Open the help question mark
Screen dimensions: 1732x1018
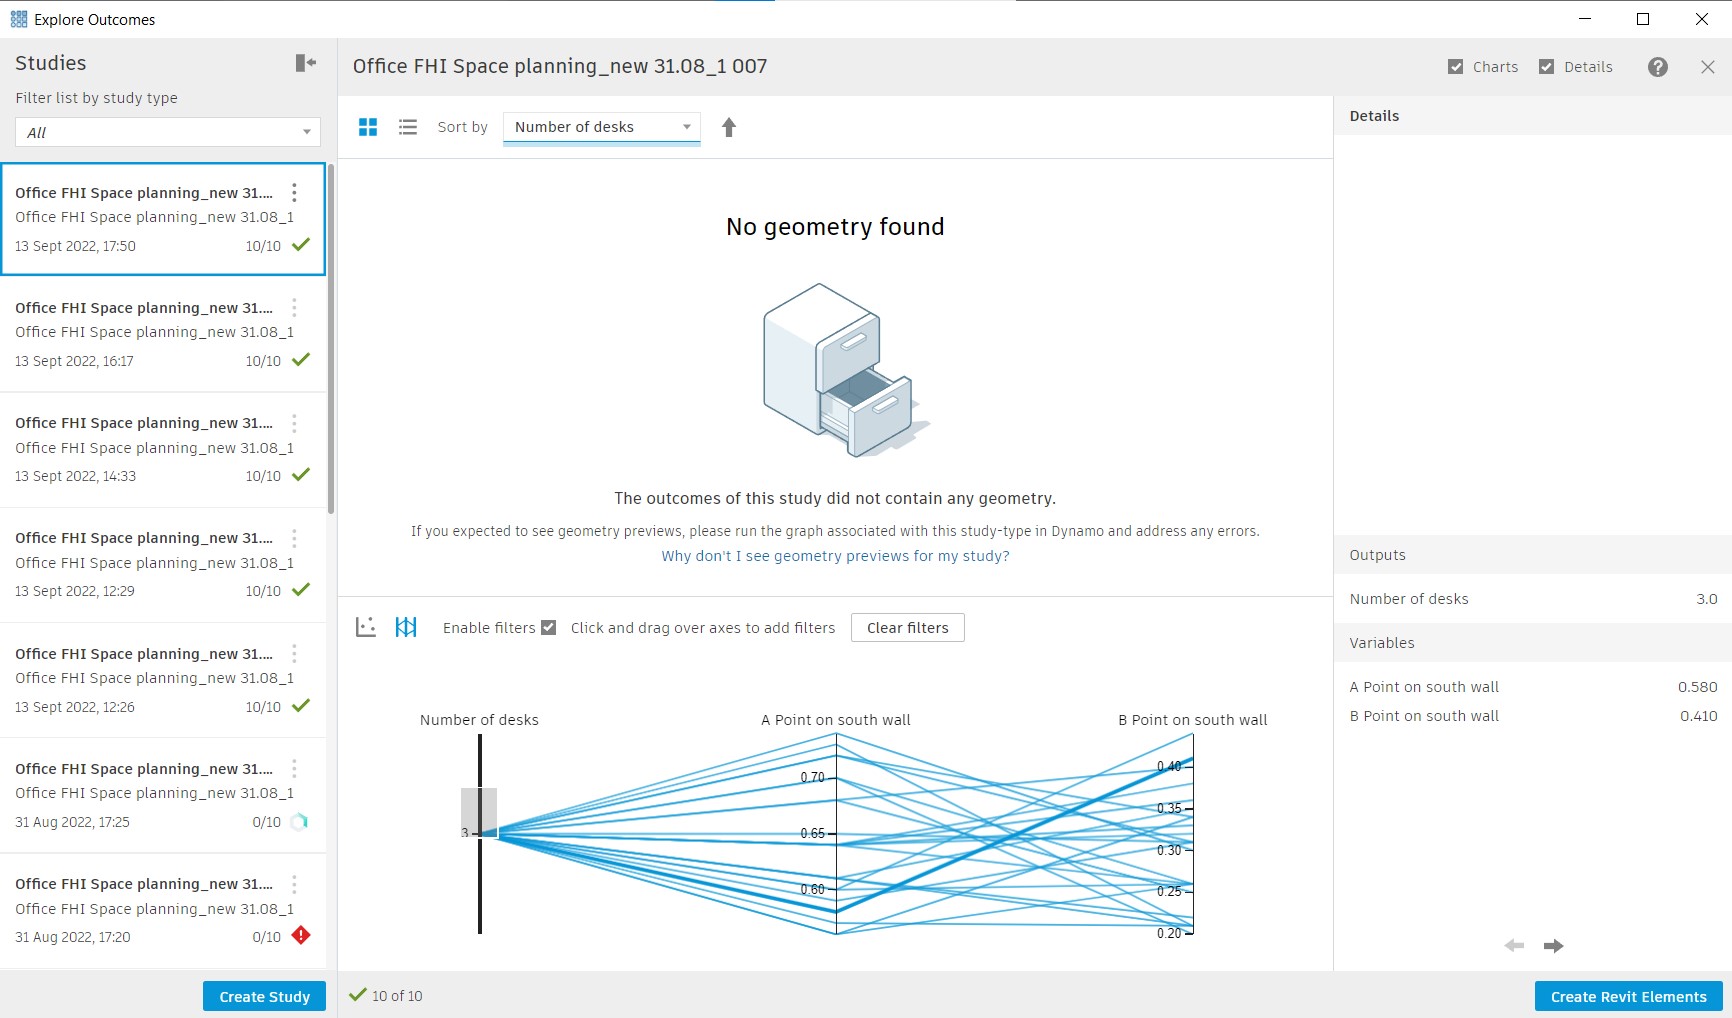pos(1658,67)
